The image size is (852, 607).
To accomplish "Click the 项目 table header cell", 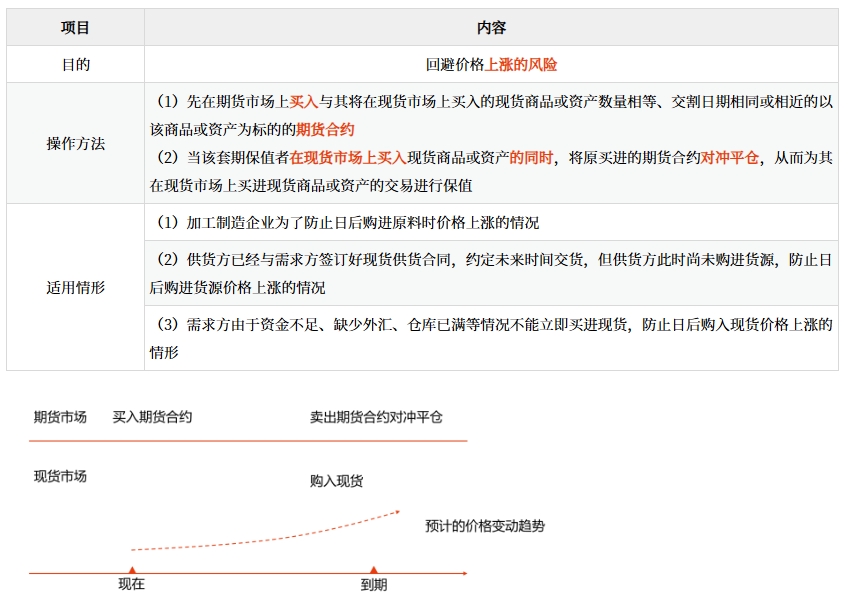I will pos(75,27).
